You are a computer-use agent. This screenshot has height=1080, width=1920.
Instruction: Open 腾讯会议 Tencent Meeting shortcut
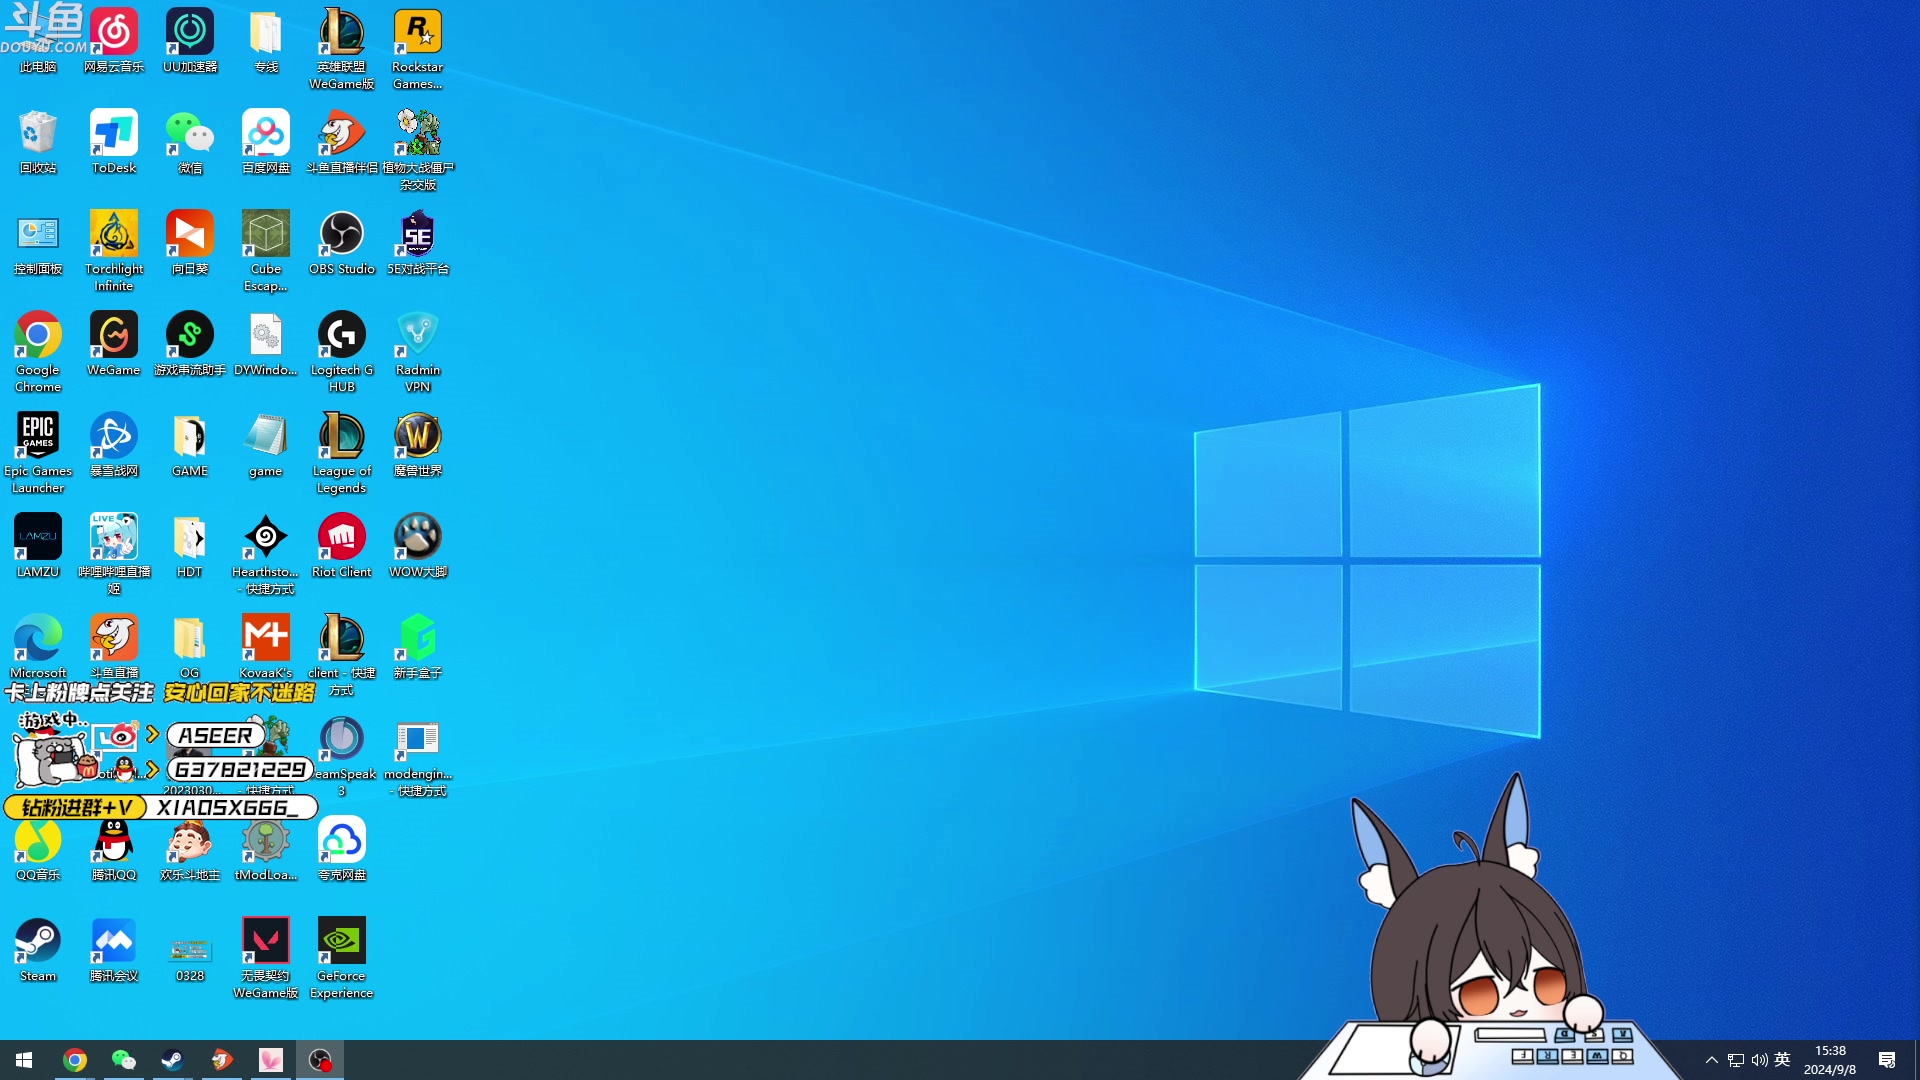[x=114, y=949]
